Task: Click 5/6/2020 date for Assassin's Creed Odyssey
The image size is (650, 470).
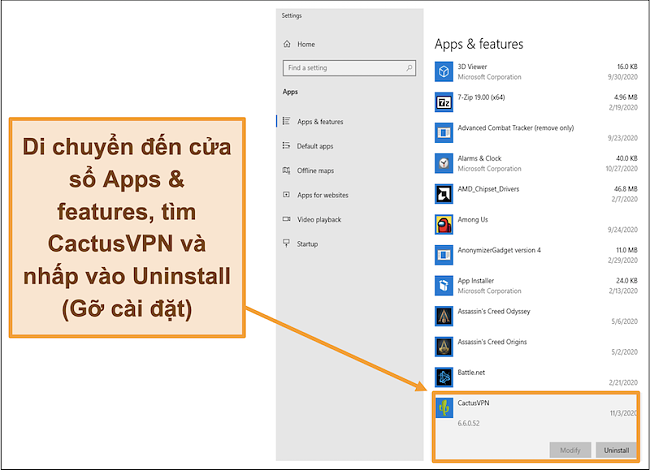Action: (624, 321)
